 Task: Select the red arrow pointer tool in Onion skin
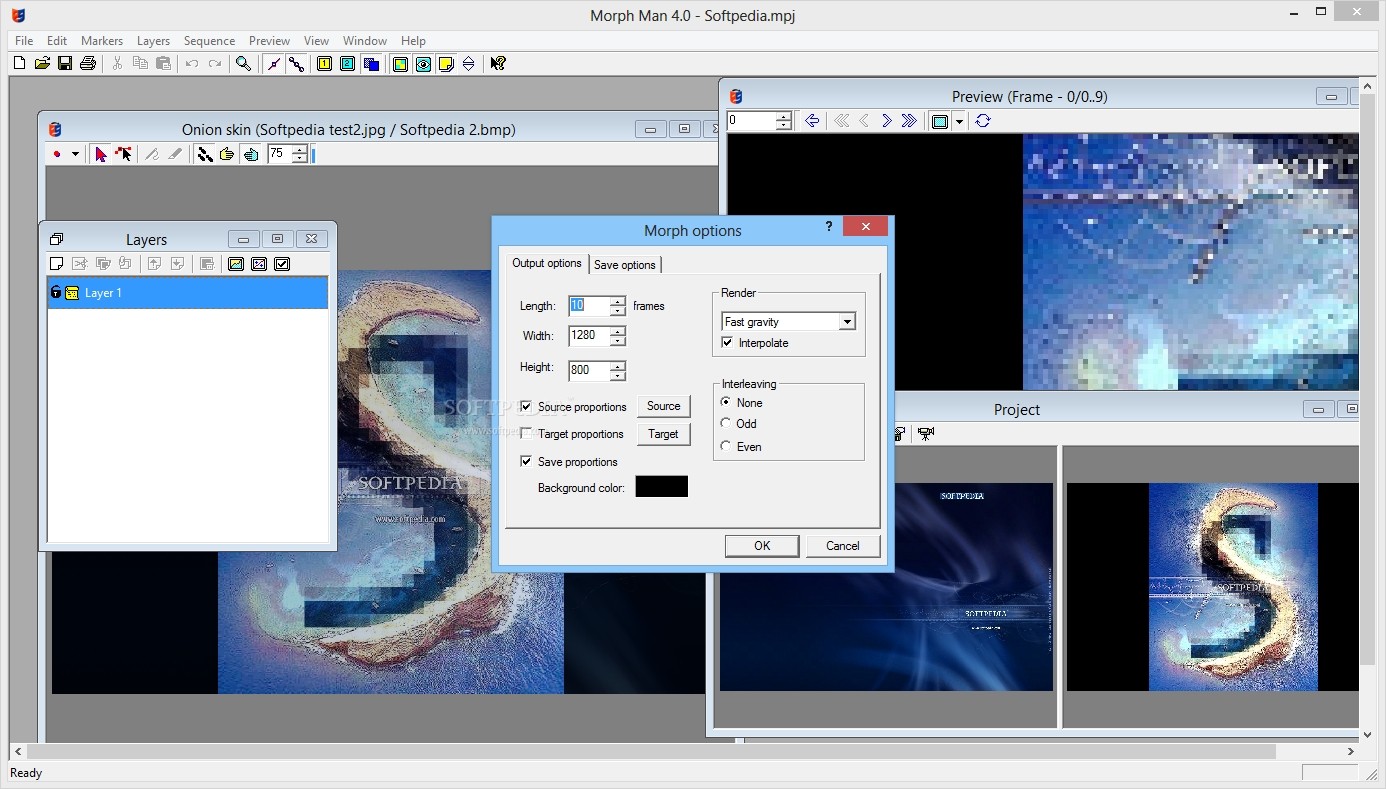coord(100,154)
